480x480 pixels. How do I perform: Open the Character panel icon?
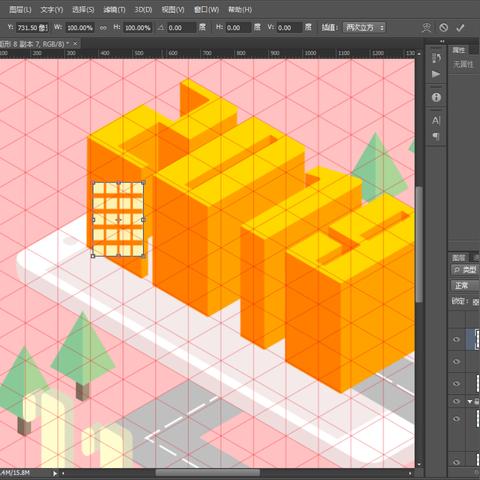(436, 120)
